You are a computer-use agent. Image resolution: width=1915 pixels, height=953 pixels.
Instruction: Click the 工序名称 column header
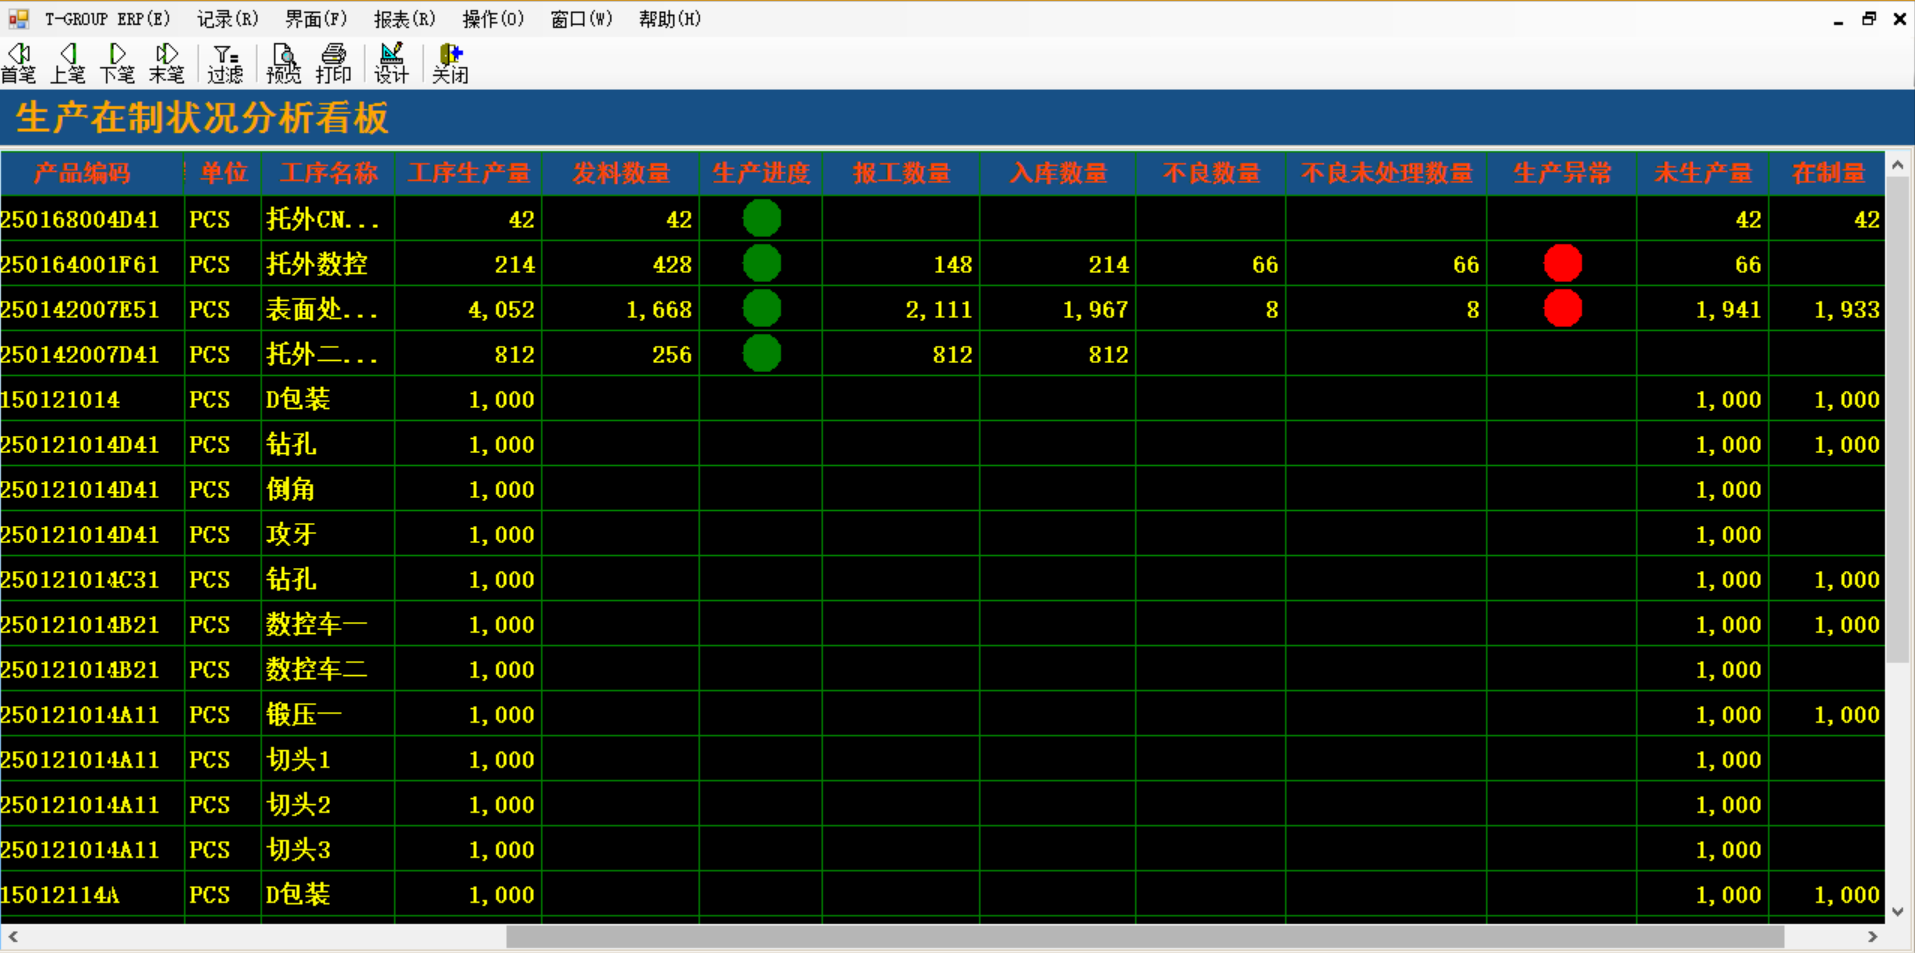[328, 173]
